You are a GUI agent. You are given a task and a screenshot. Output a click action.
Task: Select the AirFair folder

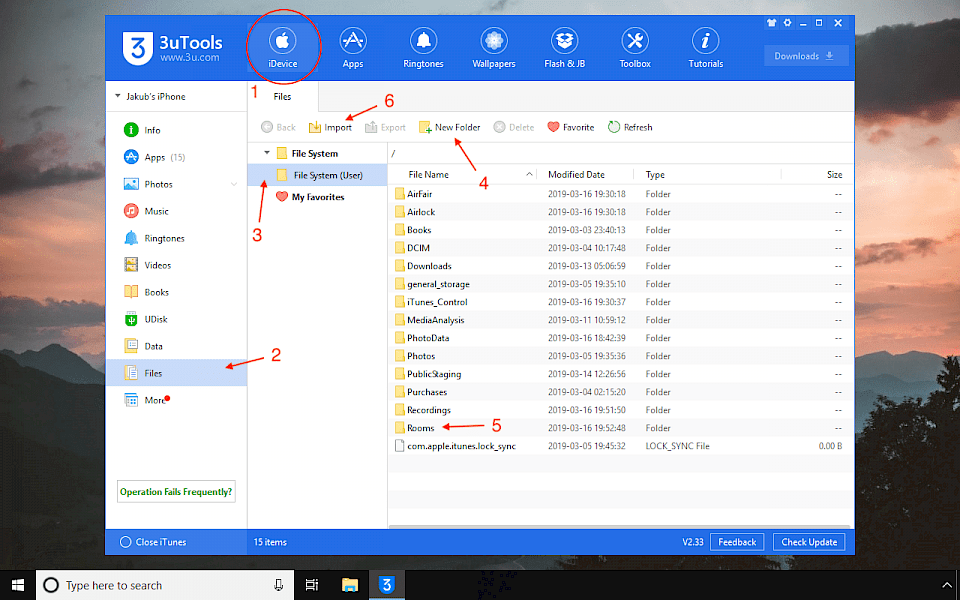pos(620,194)
